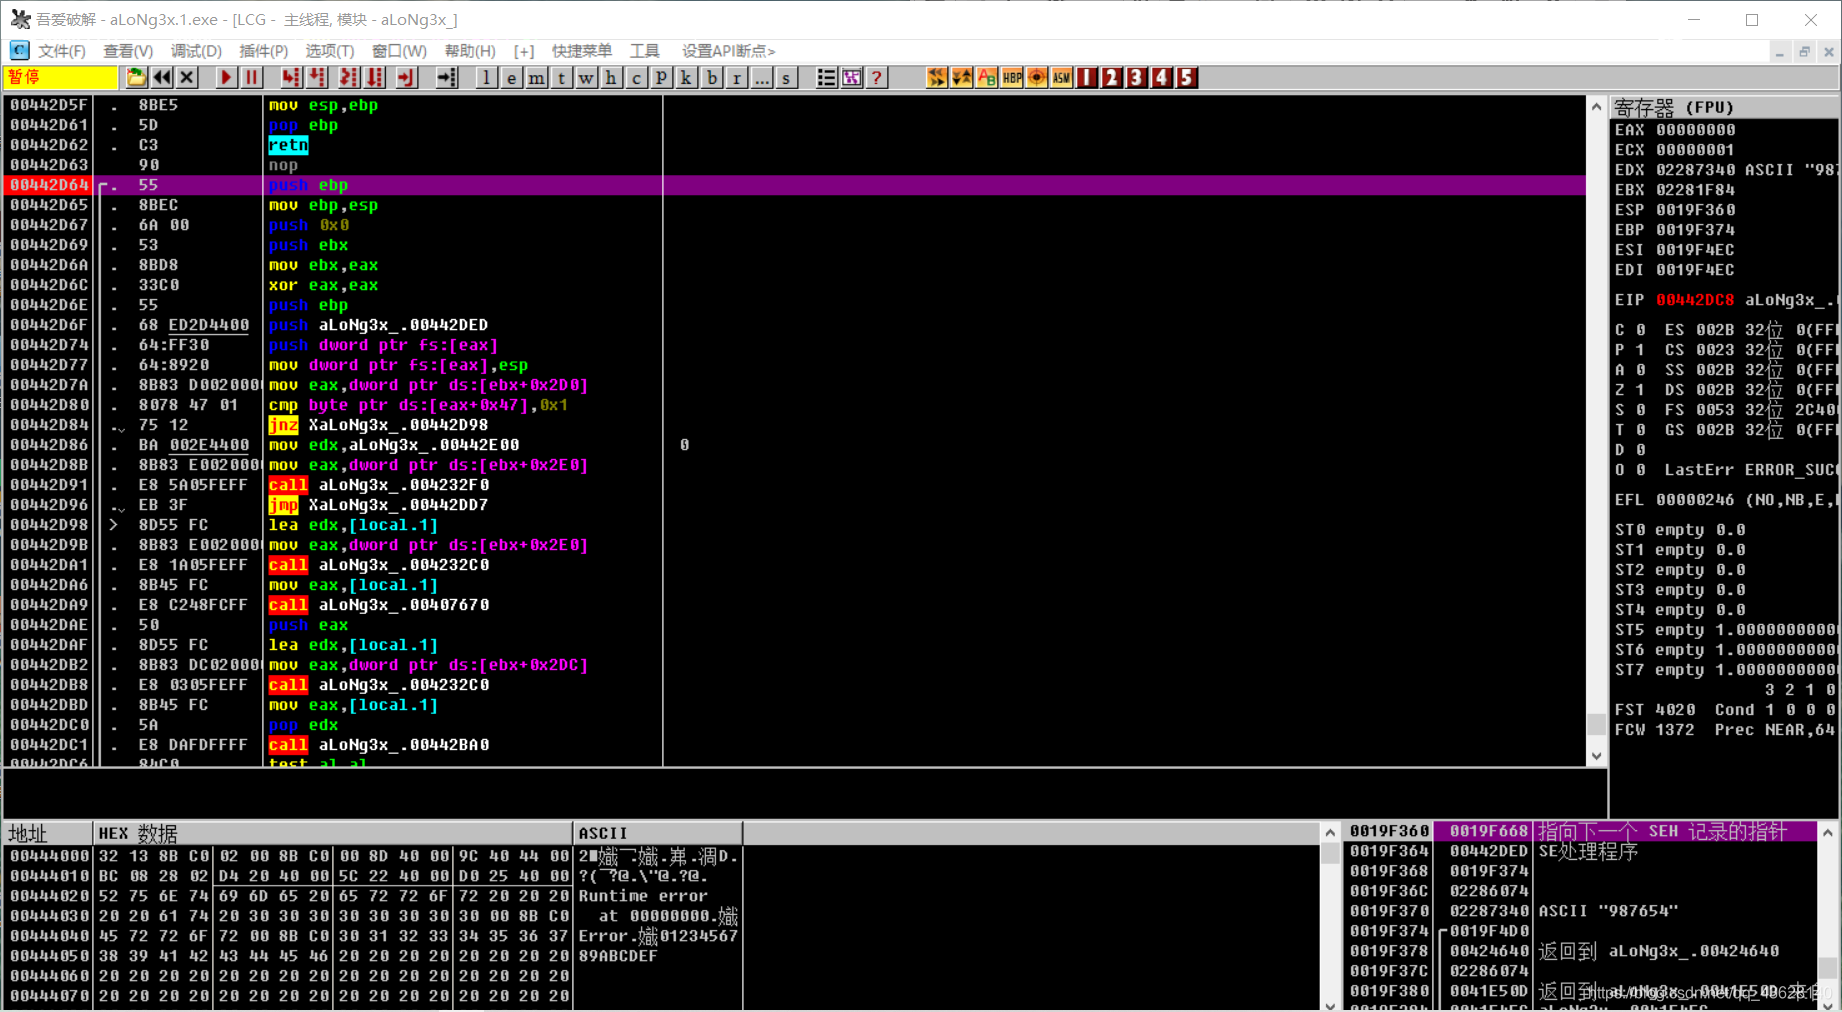Show executable modules with the 'e' button

511,78
